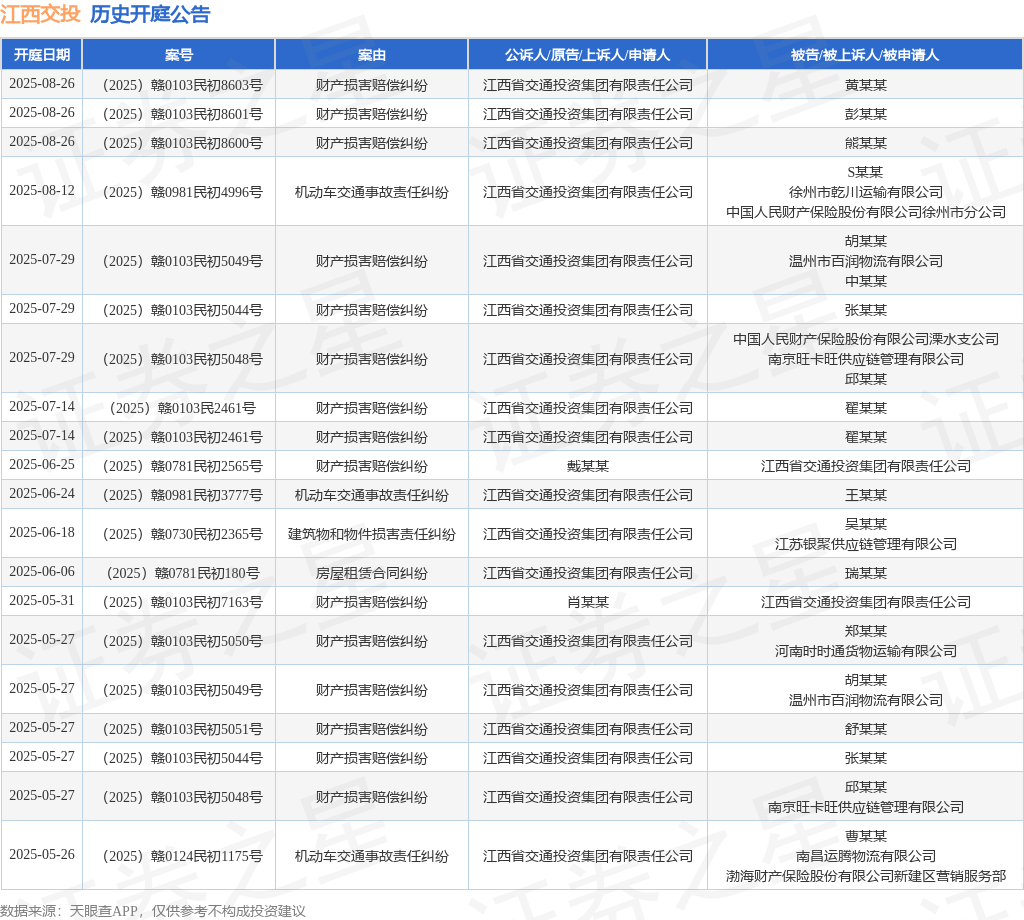The height and width of the screenshot is (920, 1024).
Task: Click date 2025-06-25
Action: click(42, 464)
